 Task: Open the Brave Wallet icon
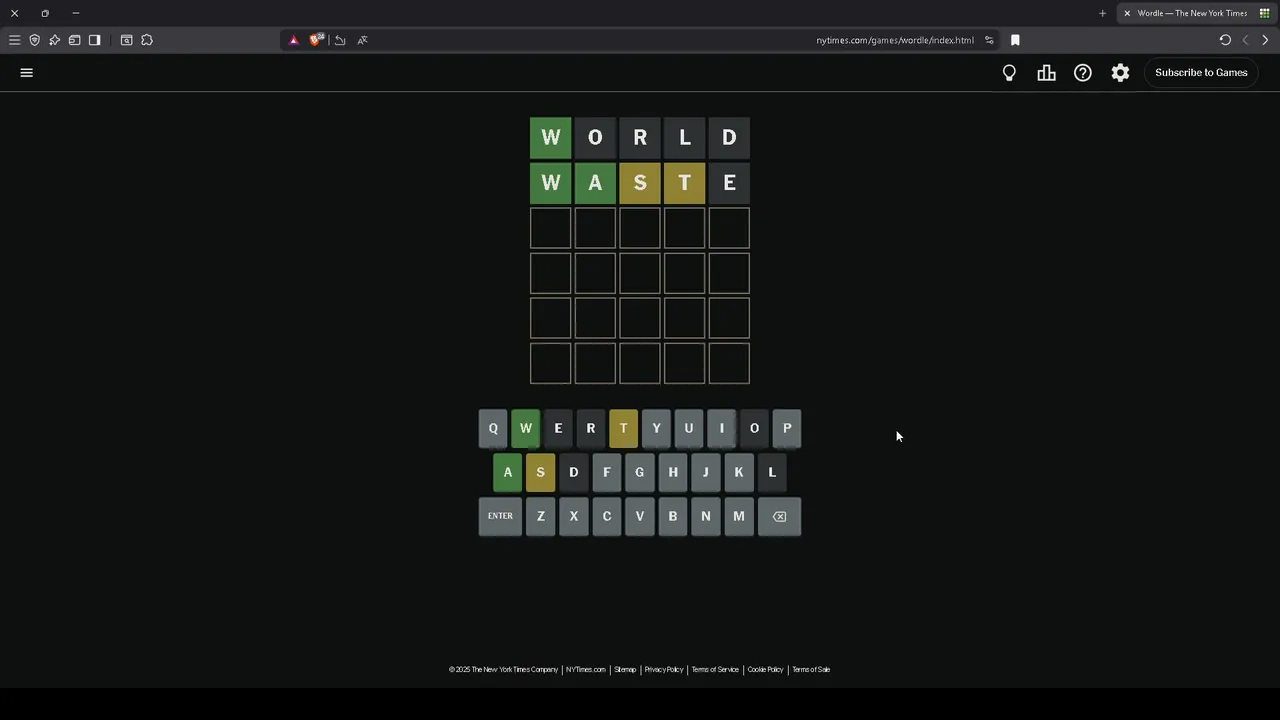point(74,40)
